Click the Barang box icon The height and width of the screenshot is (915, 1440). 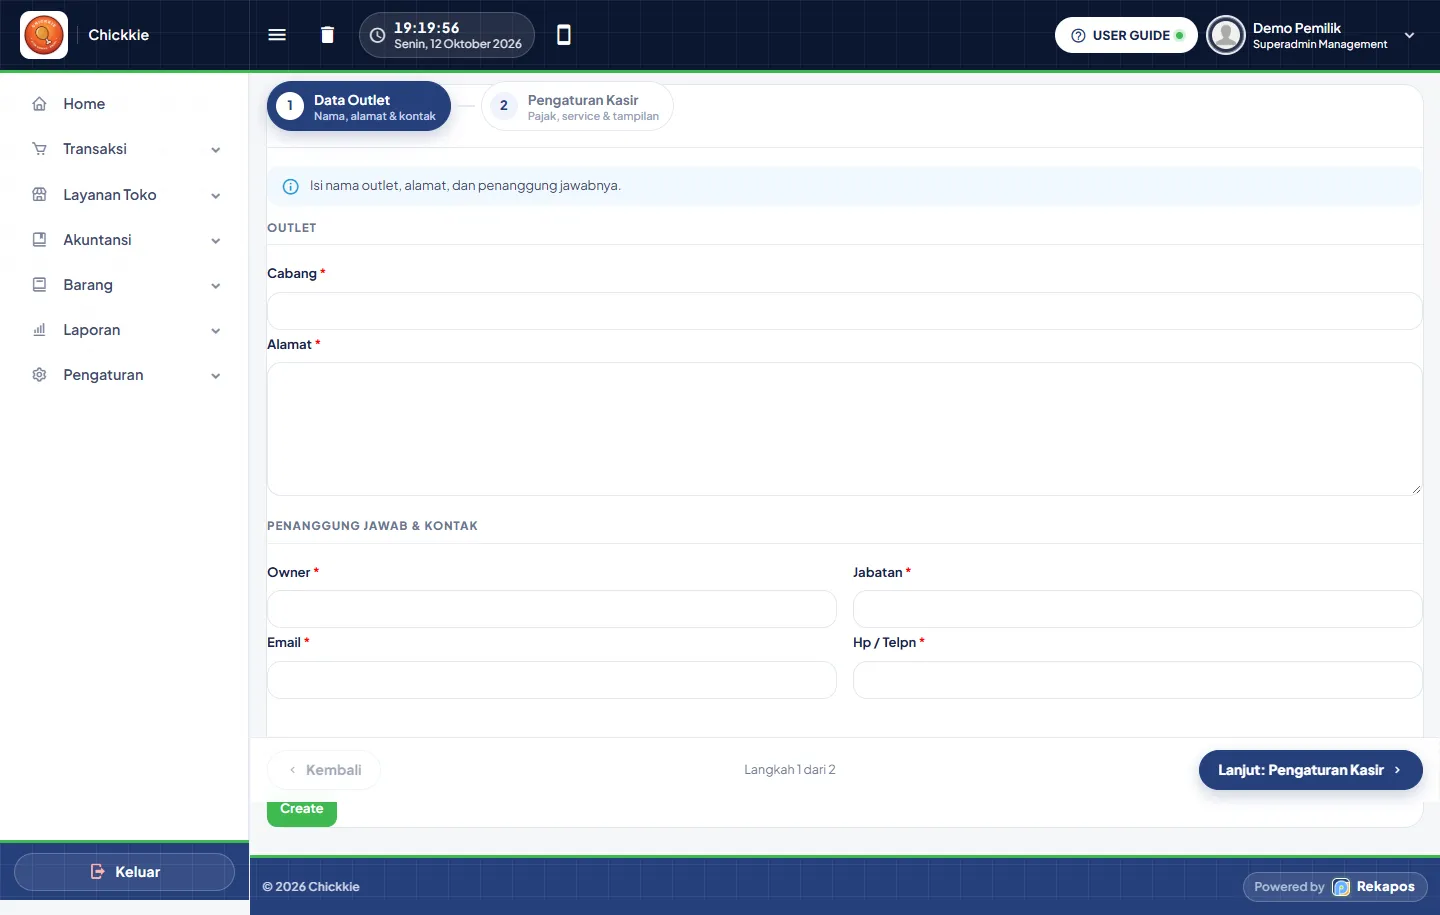(40, 285)
